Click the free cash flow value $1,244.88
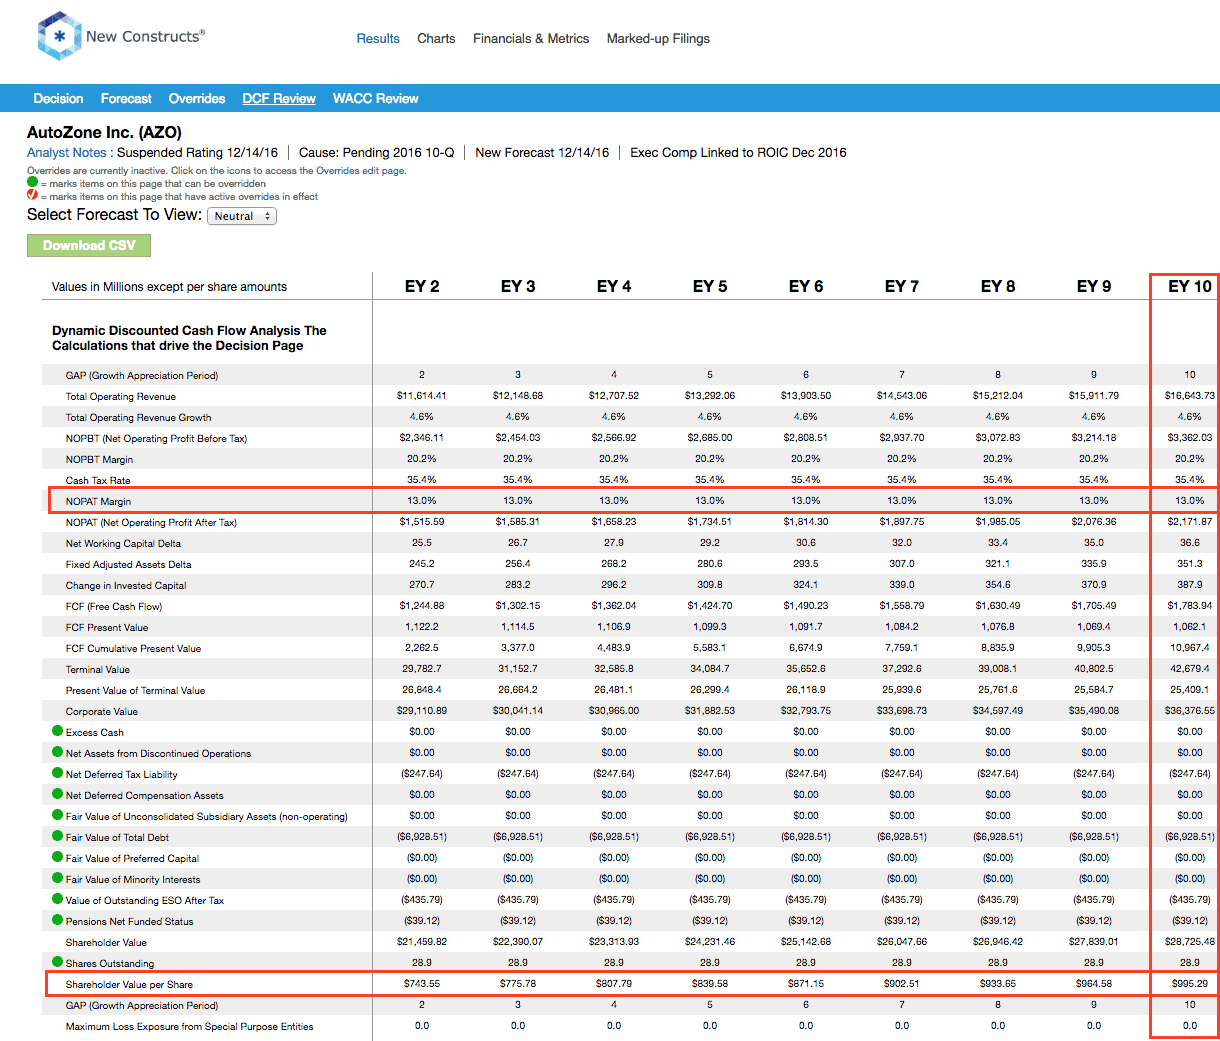This screenshot has width=1220, height=1041. [x=422, y=606]
